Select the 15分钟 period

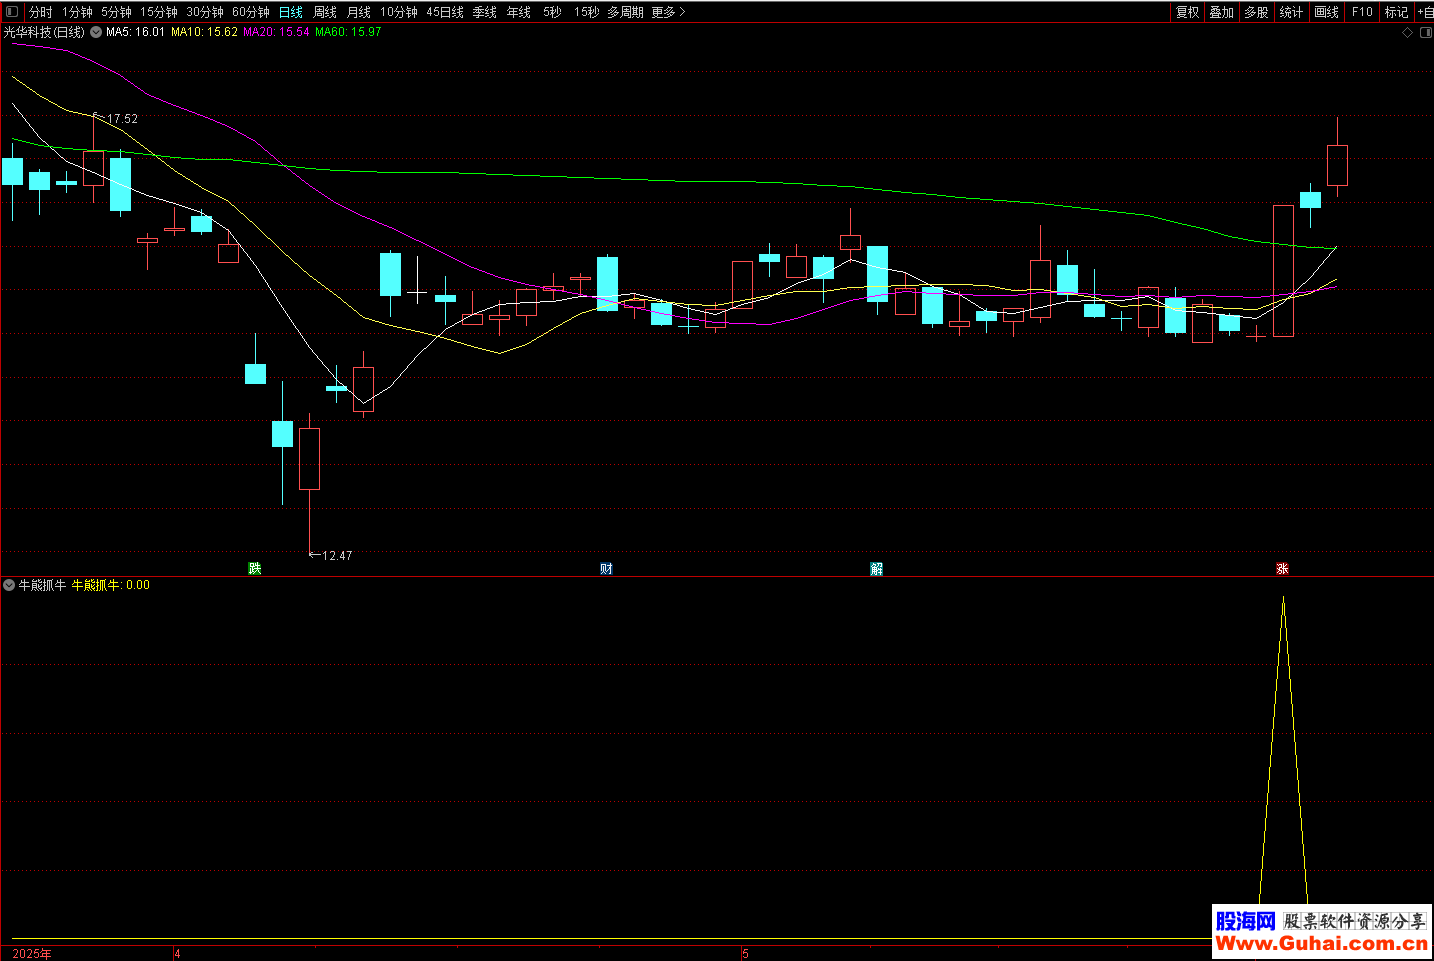pos(158,12)
